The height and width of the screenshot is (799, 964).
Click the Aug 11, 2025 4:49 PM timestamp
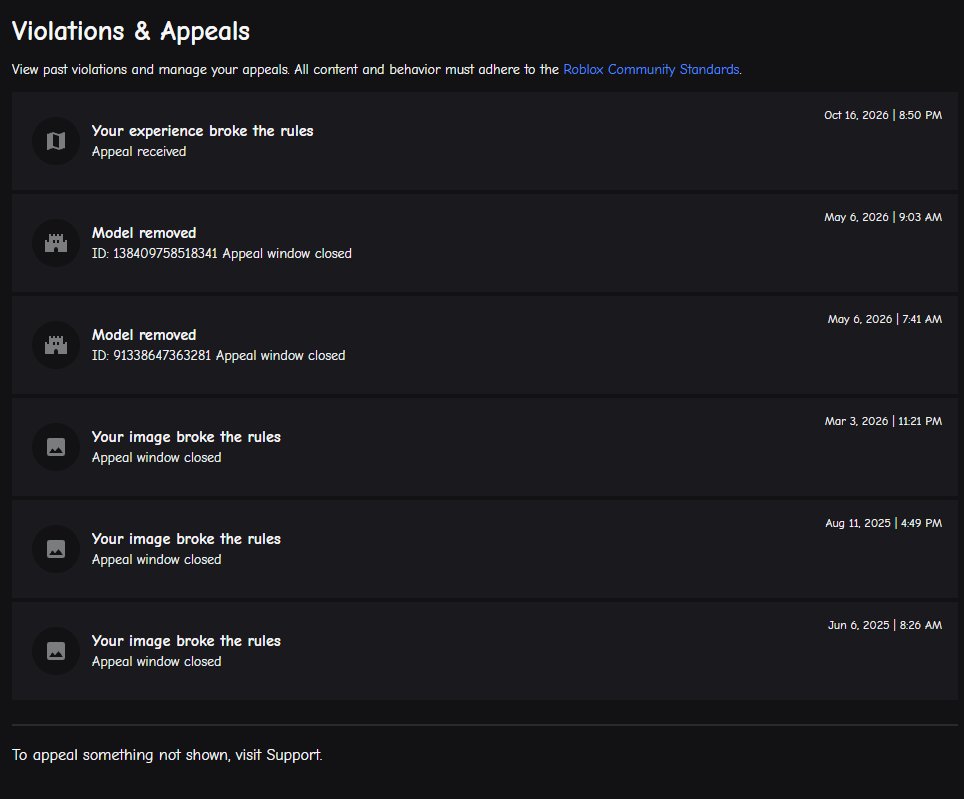[x=883, y=523]
